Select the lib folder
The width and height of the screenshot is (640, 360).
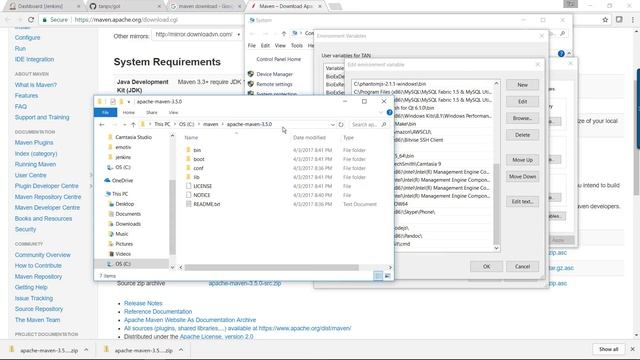coord(196,177)
